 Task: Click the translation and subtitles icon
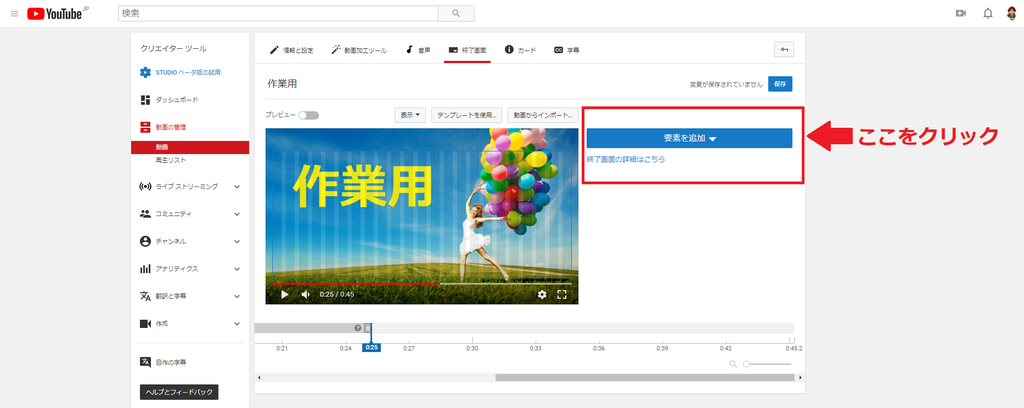tap(146, 296)
